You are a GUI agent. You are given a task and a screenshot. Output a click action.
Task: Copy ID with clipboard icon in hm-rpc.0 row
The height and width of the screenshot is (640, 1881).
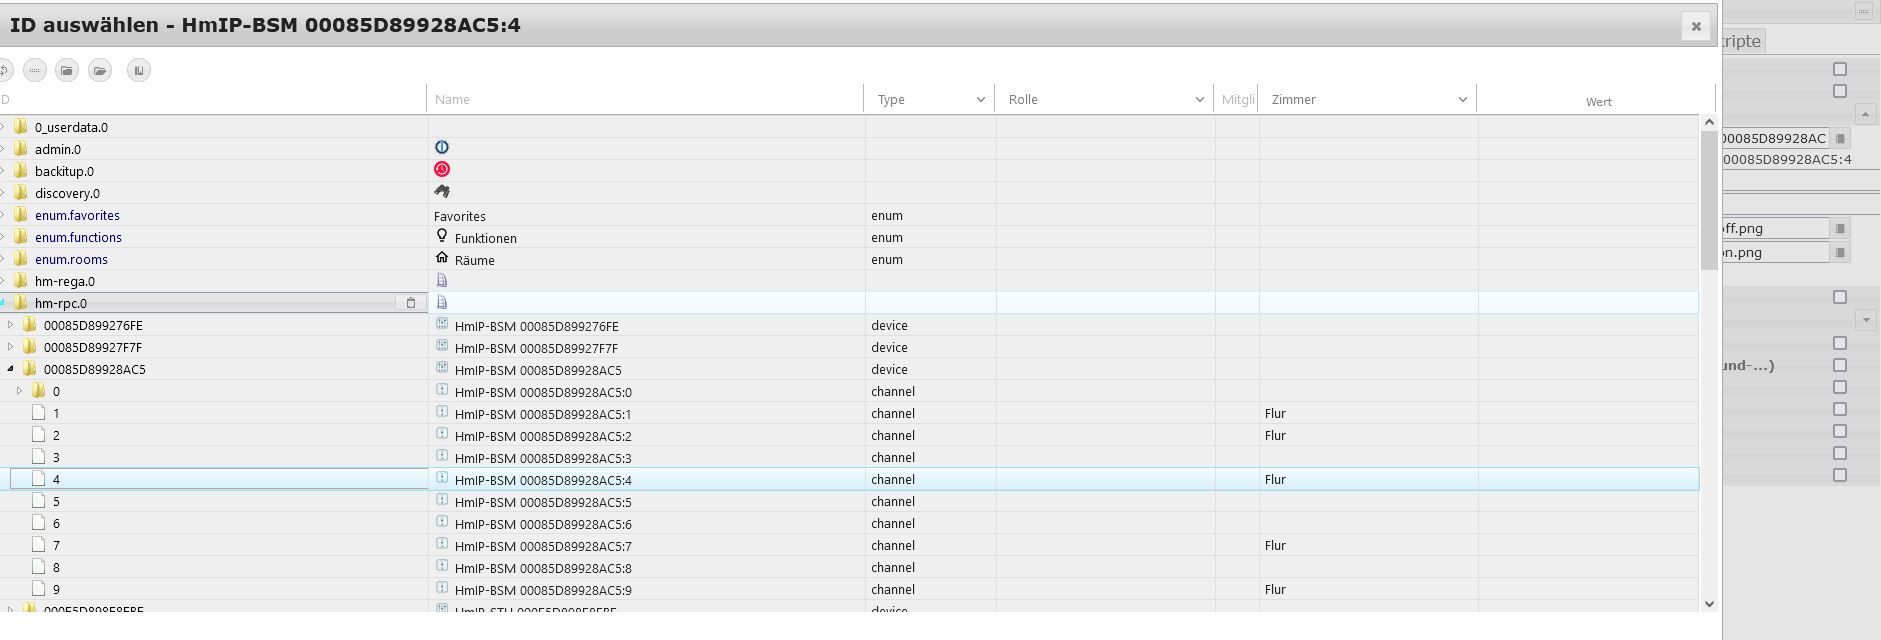(410, 303)
